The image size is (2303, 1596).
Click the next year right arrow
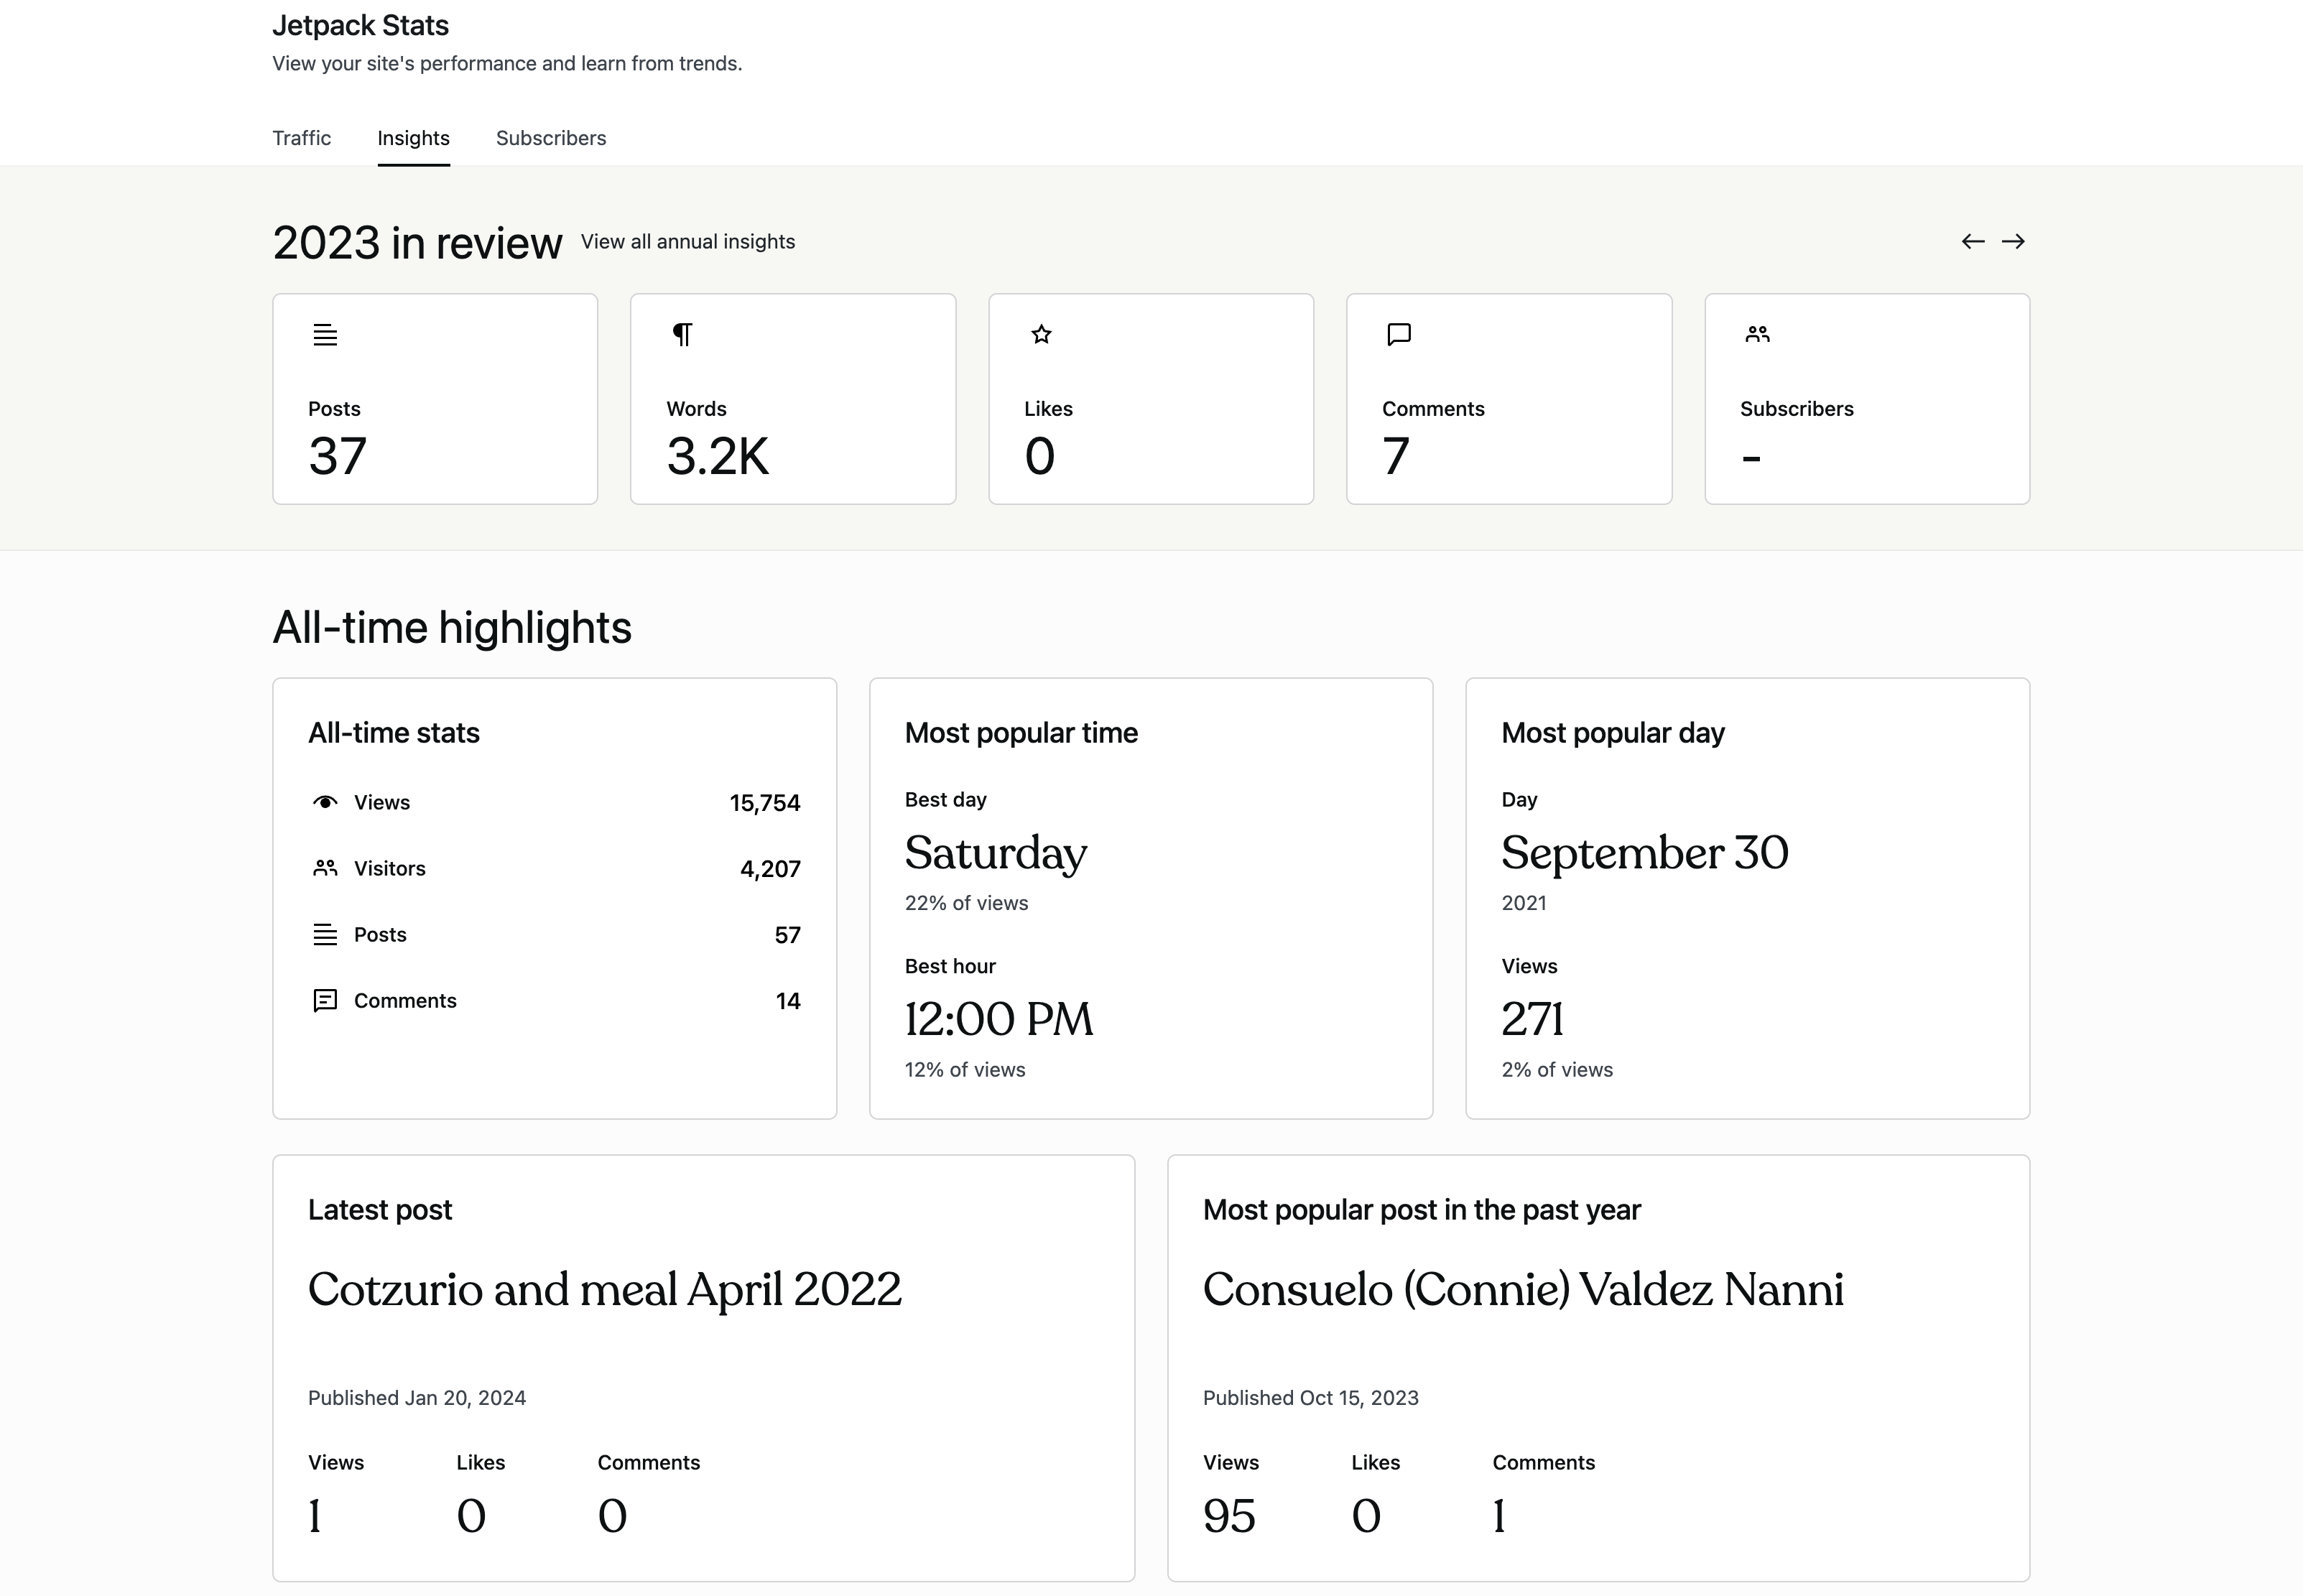tap(2013, 241)
